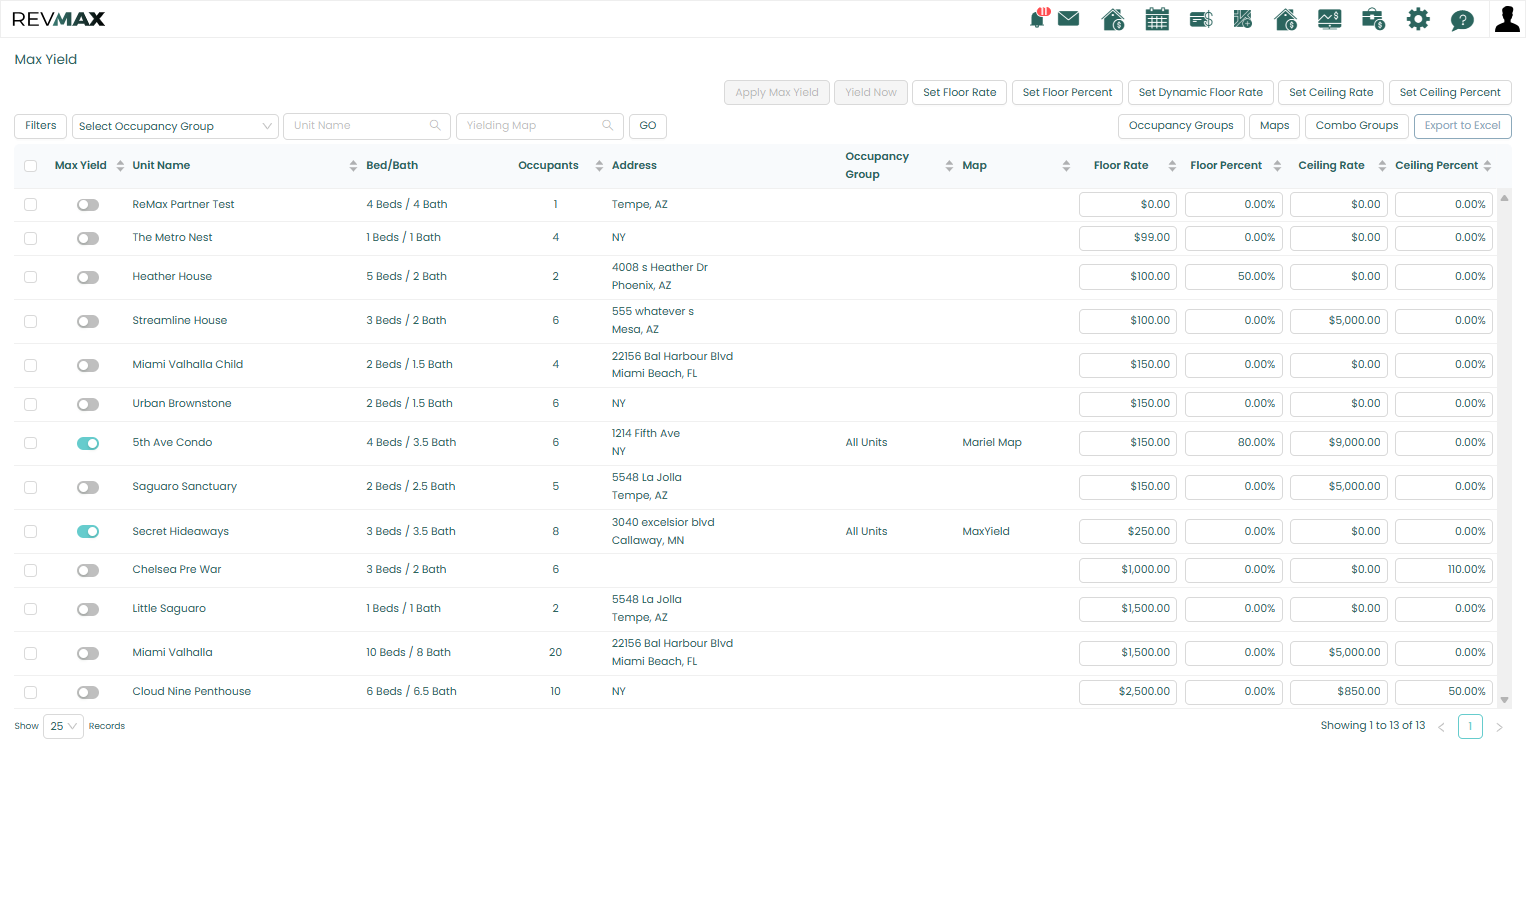
Task: Open the Select Occupancy Group dropdown
Action: [x=175, y=126]
